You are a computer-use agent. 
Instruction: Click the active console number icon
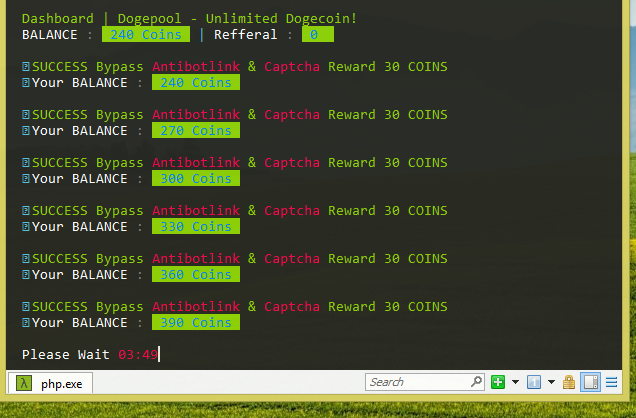533,382
